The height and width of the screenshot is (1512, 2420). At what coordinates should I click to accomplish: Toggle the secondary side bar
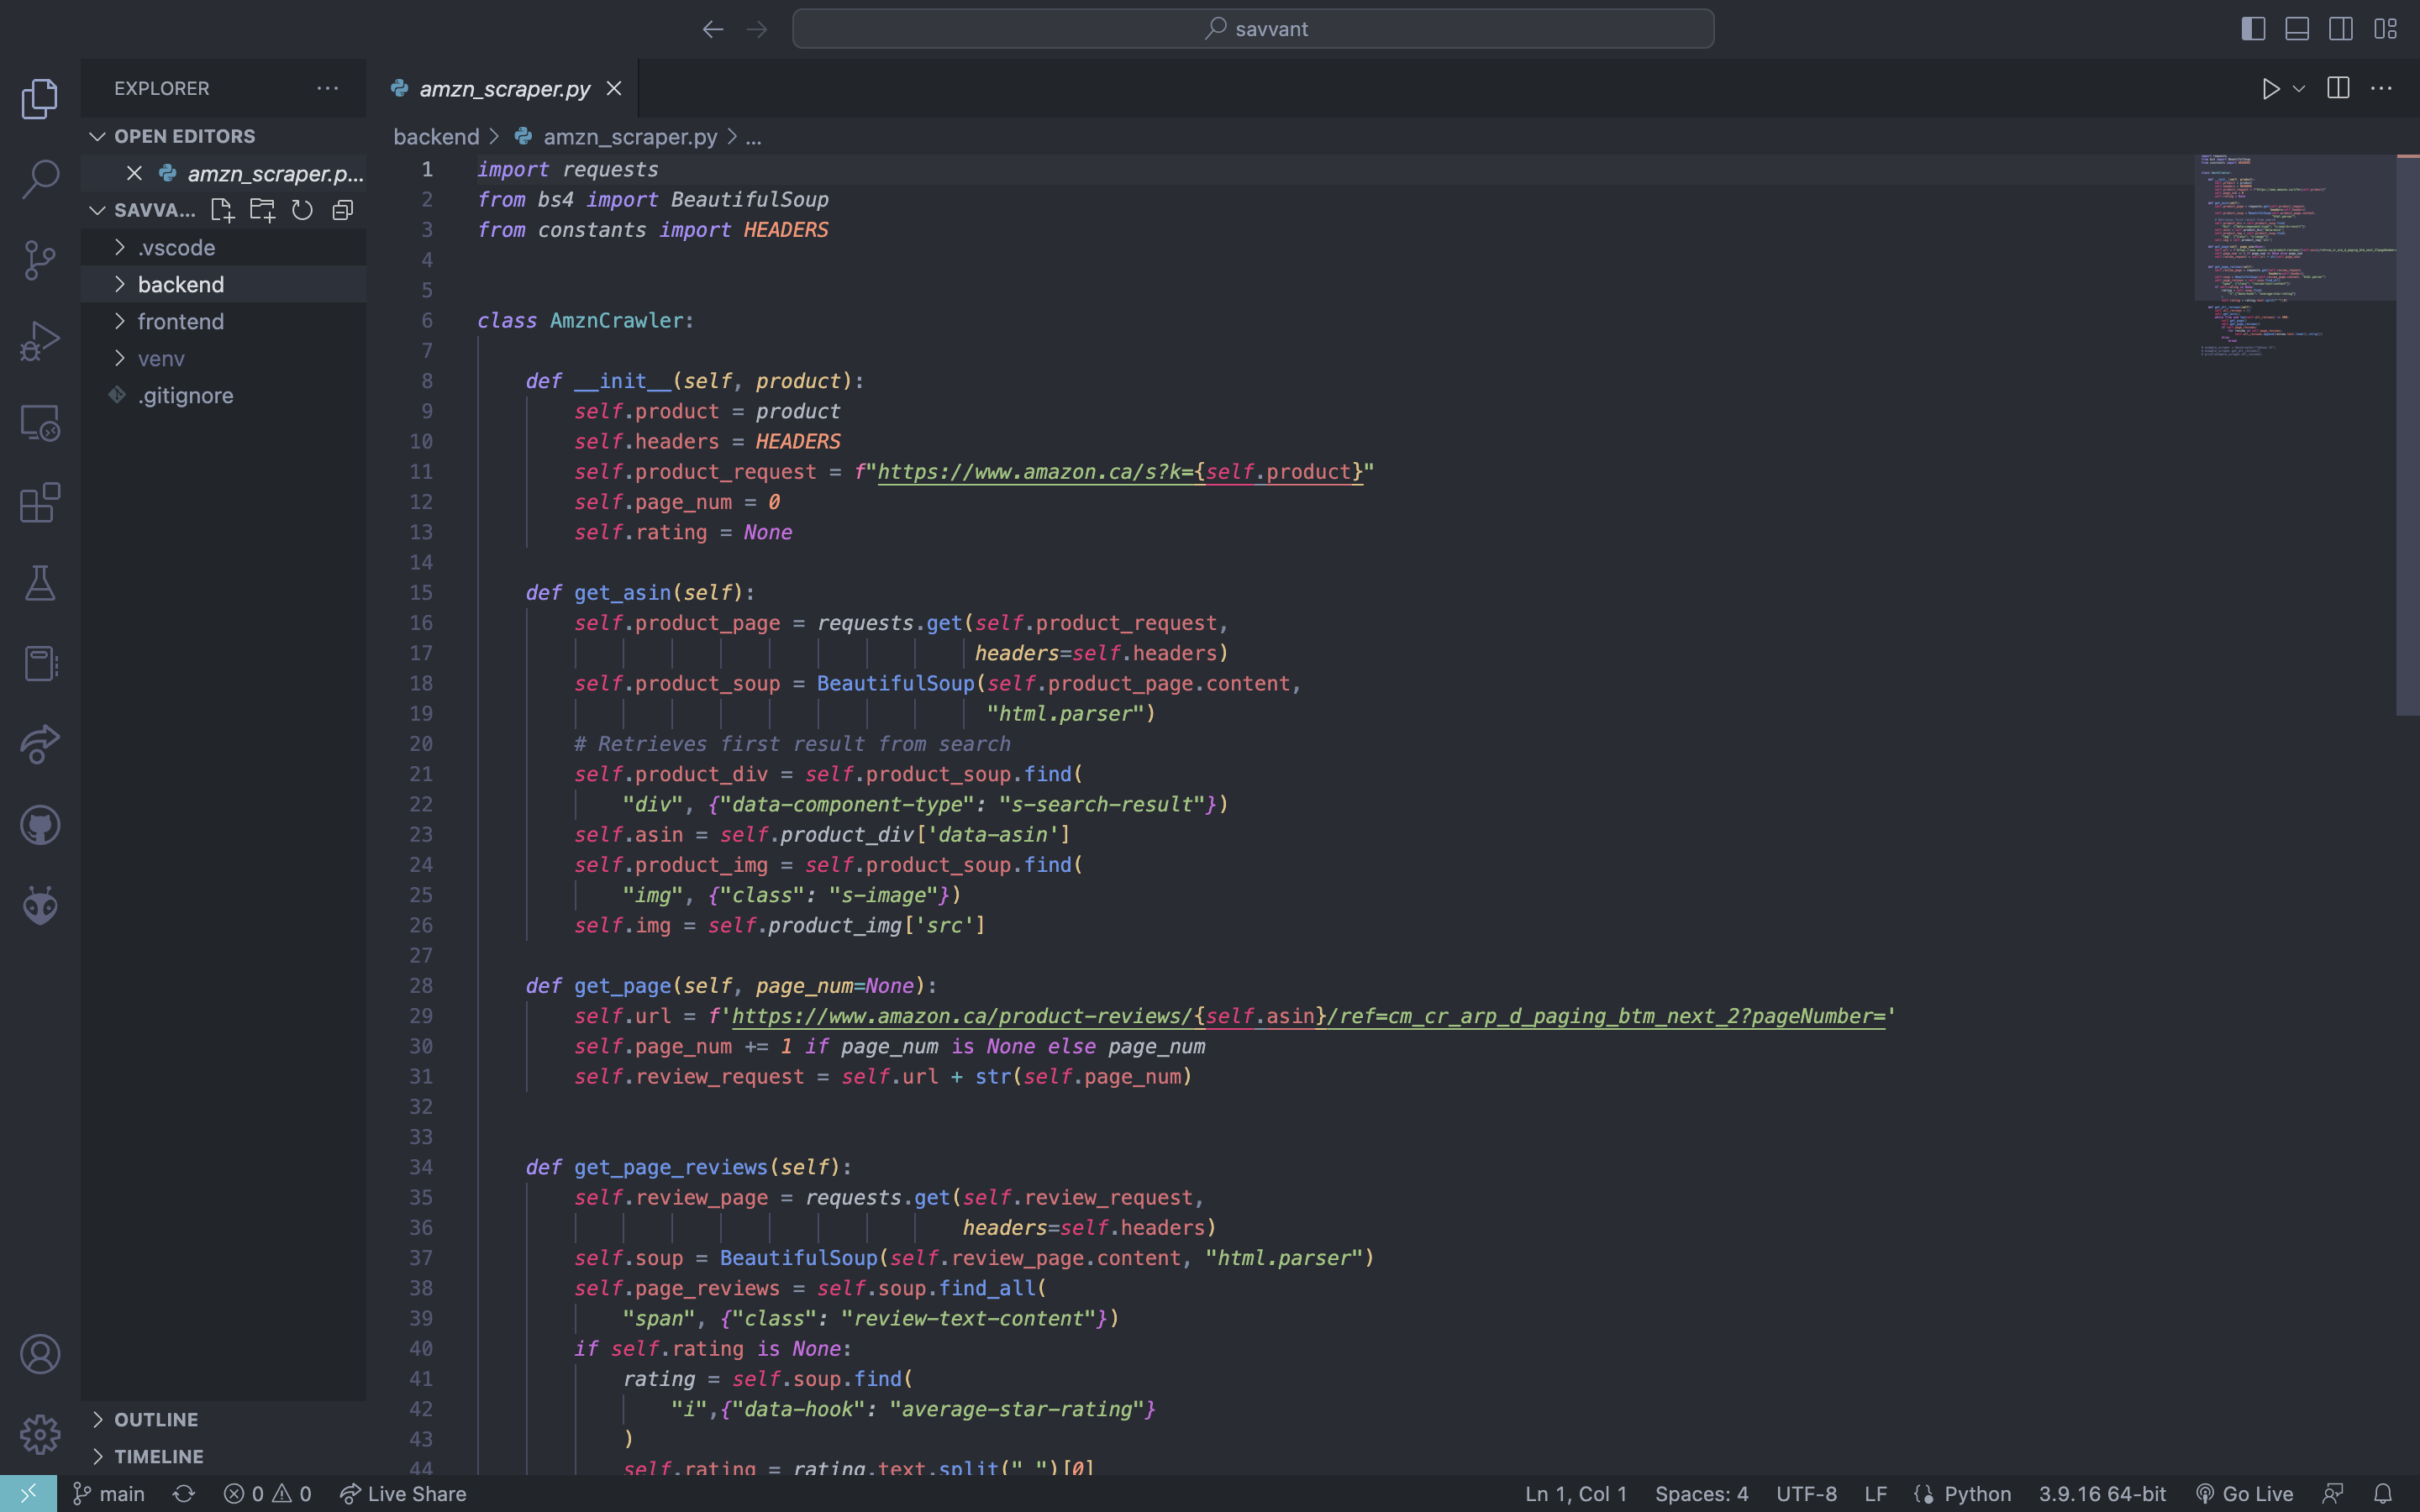pyautogui.click(x=2341, y=29)
